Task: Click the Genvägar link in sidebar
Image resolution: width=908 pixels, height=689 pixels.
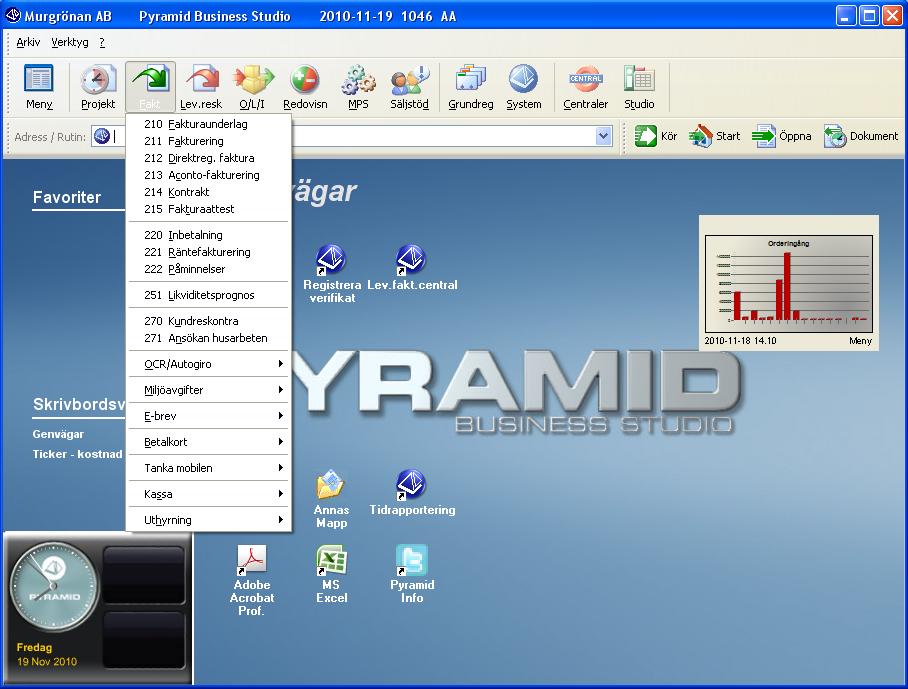Action: coord(58,434)
